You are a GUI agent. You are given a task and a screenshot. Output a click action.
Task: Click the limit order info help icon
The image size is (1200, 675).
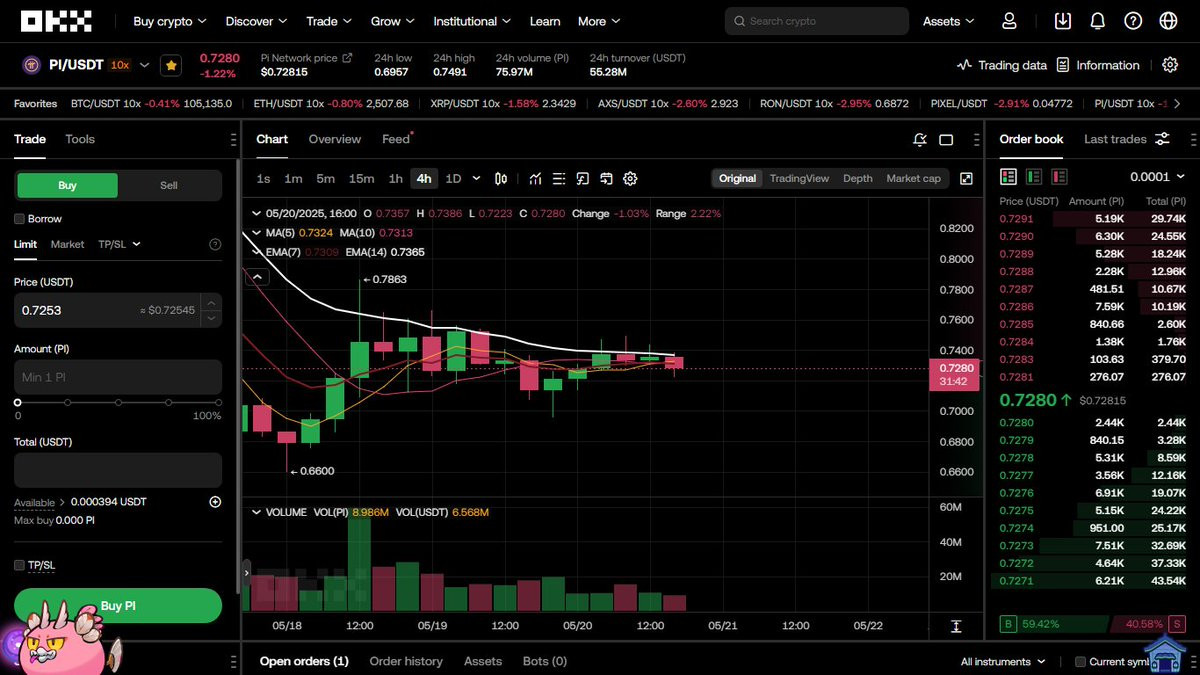click(x=215, y=244)
